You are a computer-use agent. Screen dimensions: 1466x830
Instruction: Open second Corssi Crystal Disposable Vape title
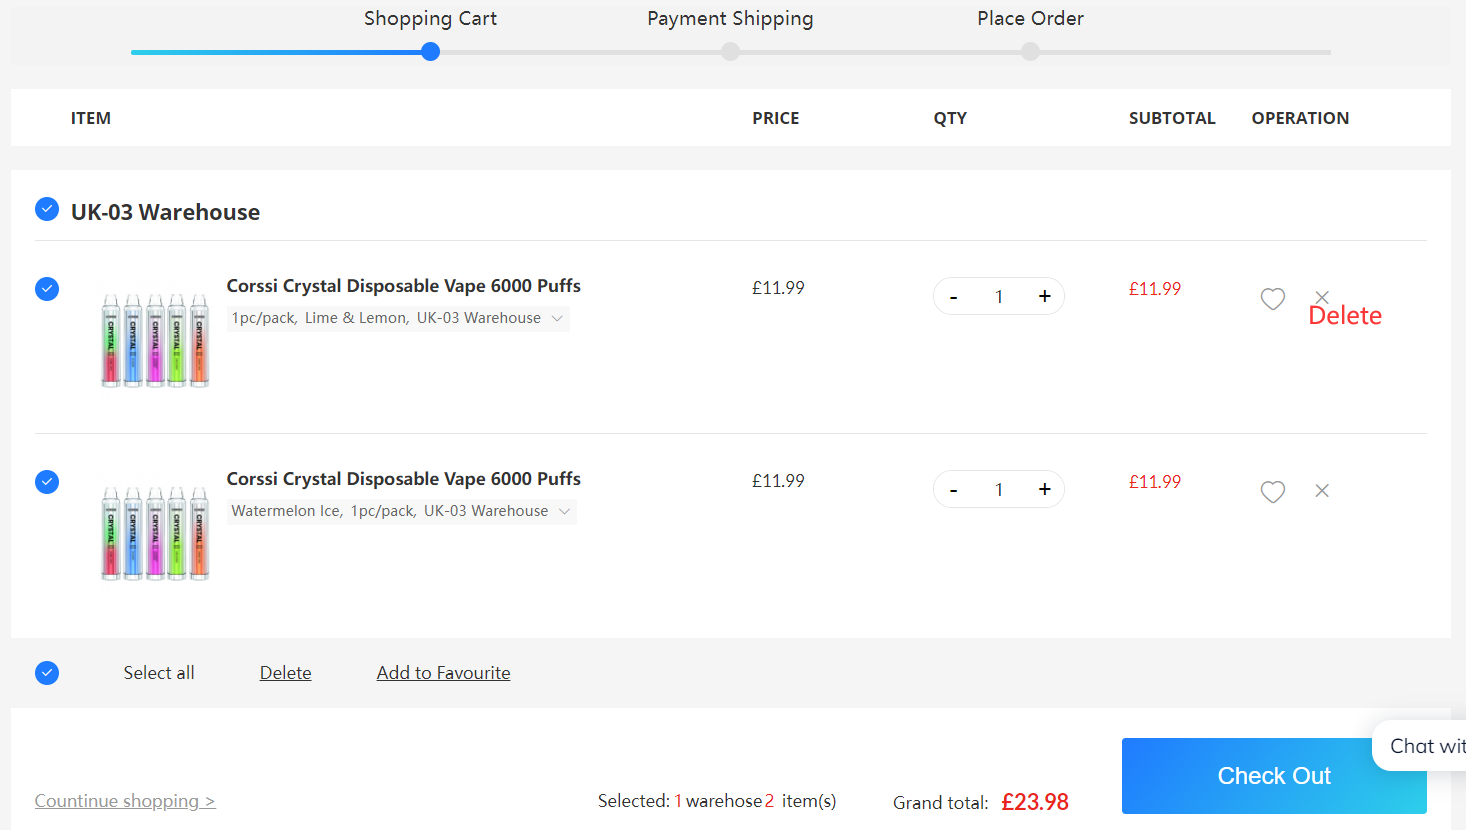404,479
